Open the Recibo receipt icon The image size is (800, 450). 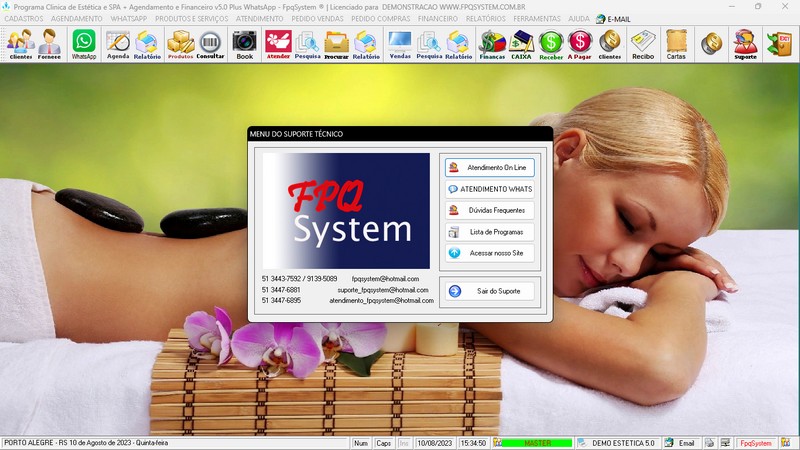tap(643, 44)
